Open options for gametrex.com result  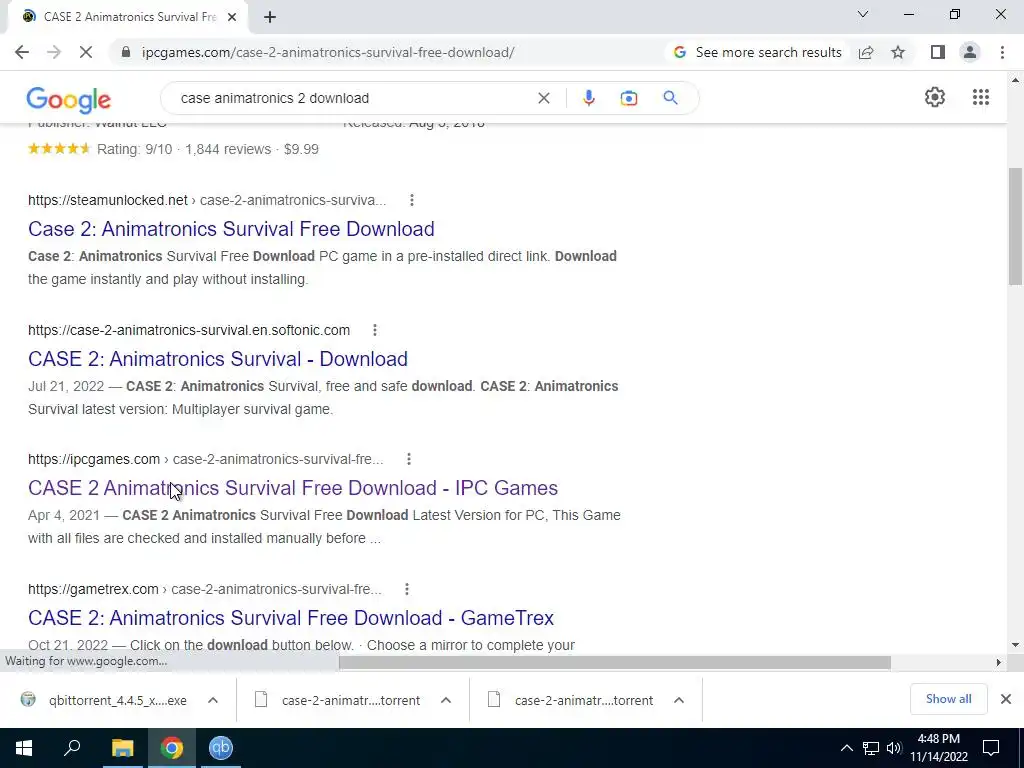406,590
